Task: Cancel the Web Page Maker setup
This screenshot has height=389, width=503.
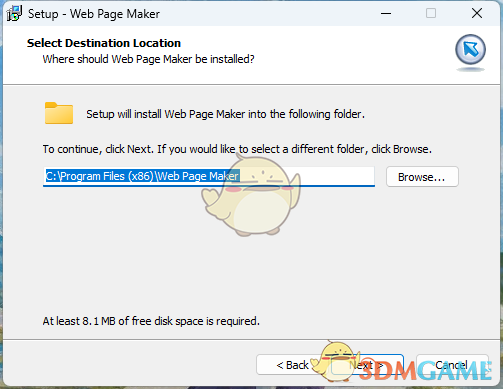Action: point(452,365)
